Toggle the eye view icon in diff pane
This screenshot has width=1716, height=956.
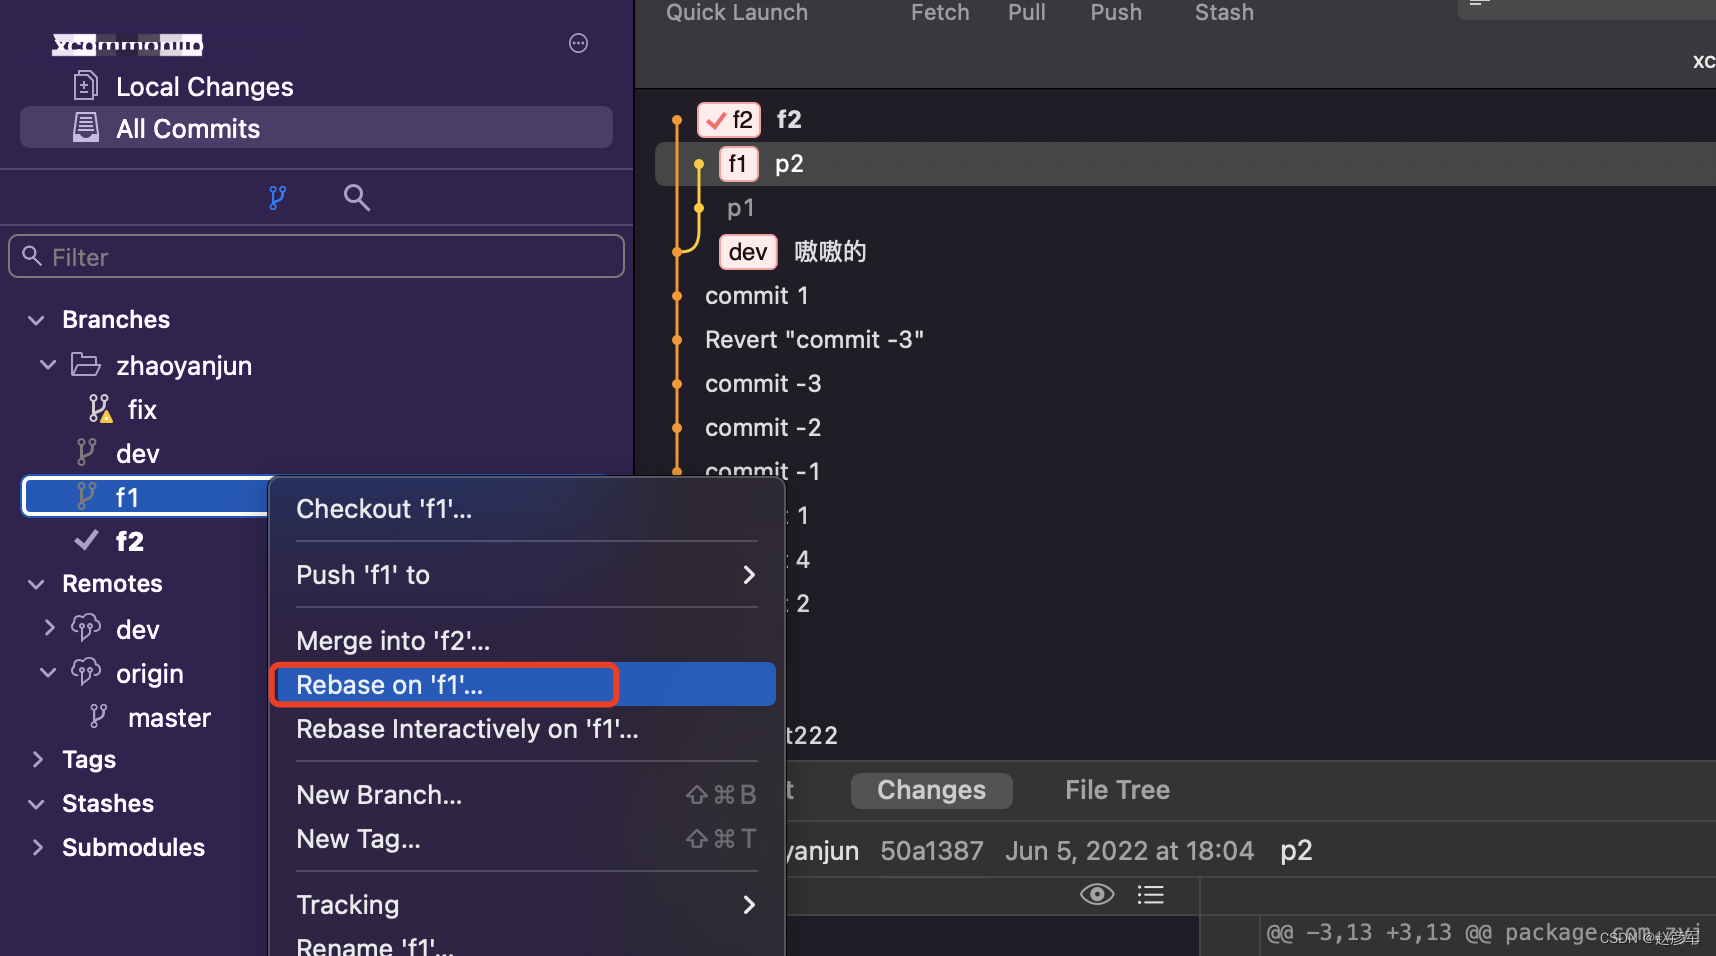pos(1097,894)
